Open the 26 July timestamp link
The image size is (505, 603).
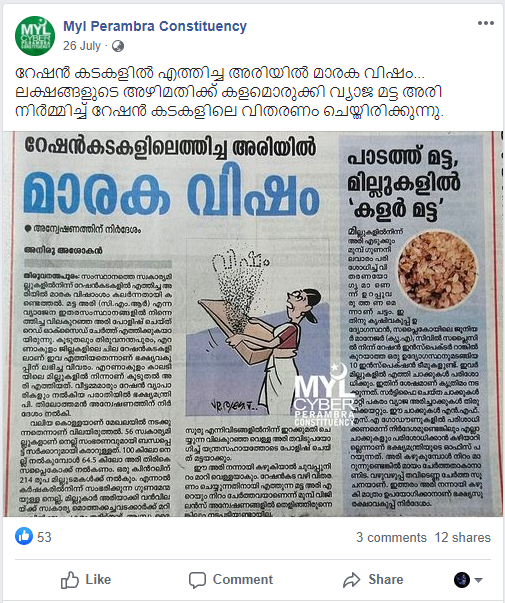[82, 46]
